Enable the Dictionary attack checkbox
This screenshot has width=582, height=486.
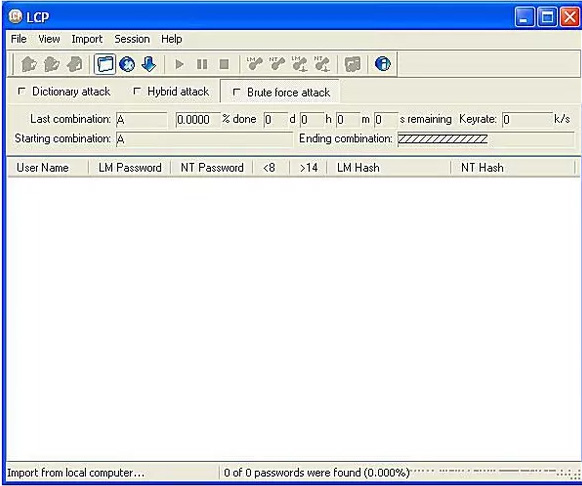click(22, 91)
